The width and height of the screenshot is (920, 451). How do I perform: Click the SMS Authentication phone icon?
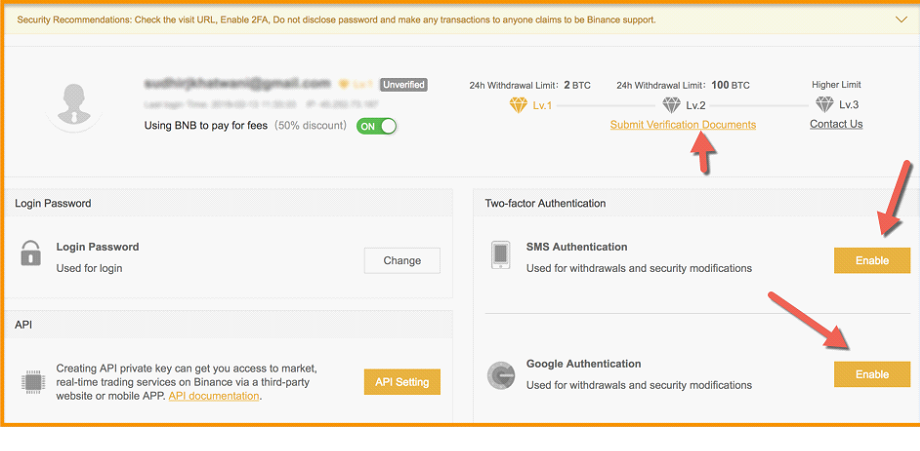(502, 255)
